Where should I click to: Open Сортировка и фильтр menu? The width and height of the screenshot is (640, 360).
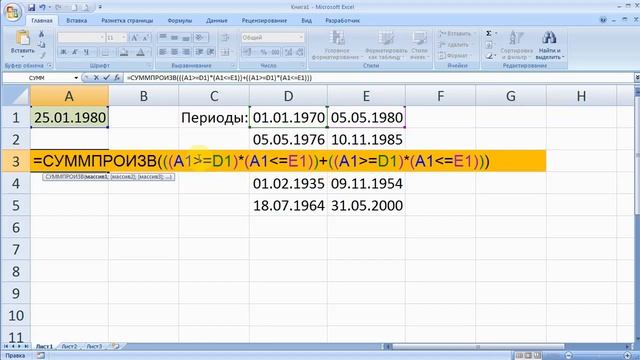pos(516,45)
